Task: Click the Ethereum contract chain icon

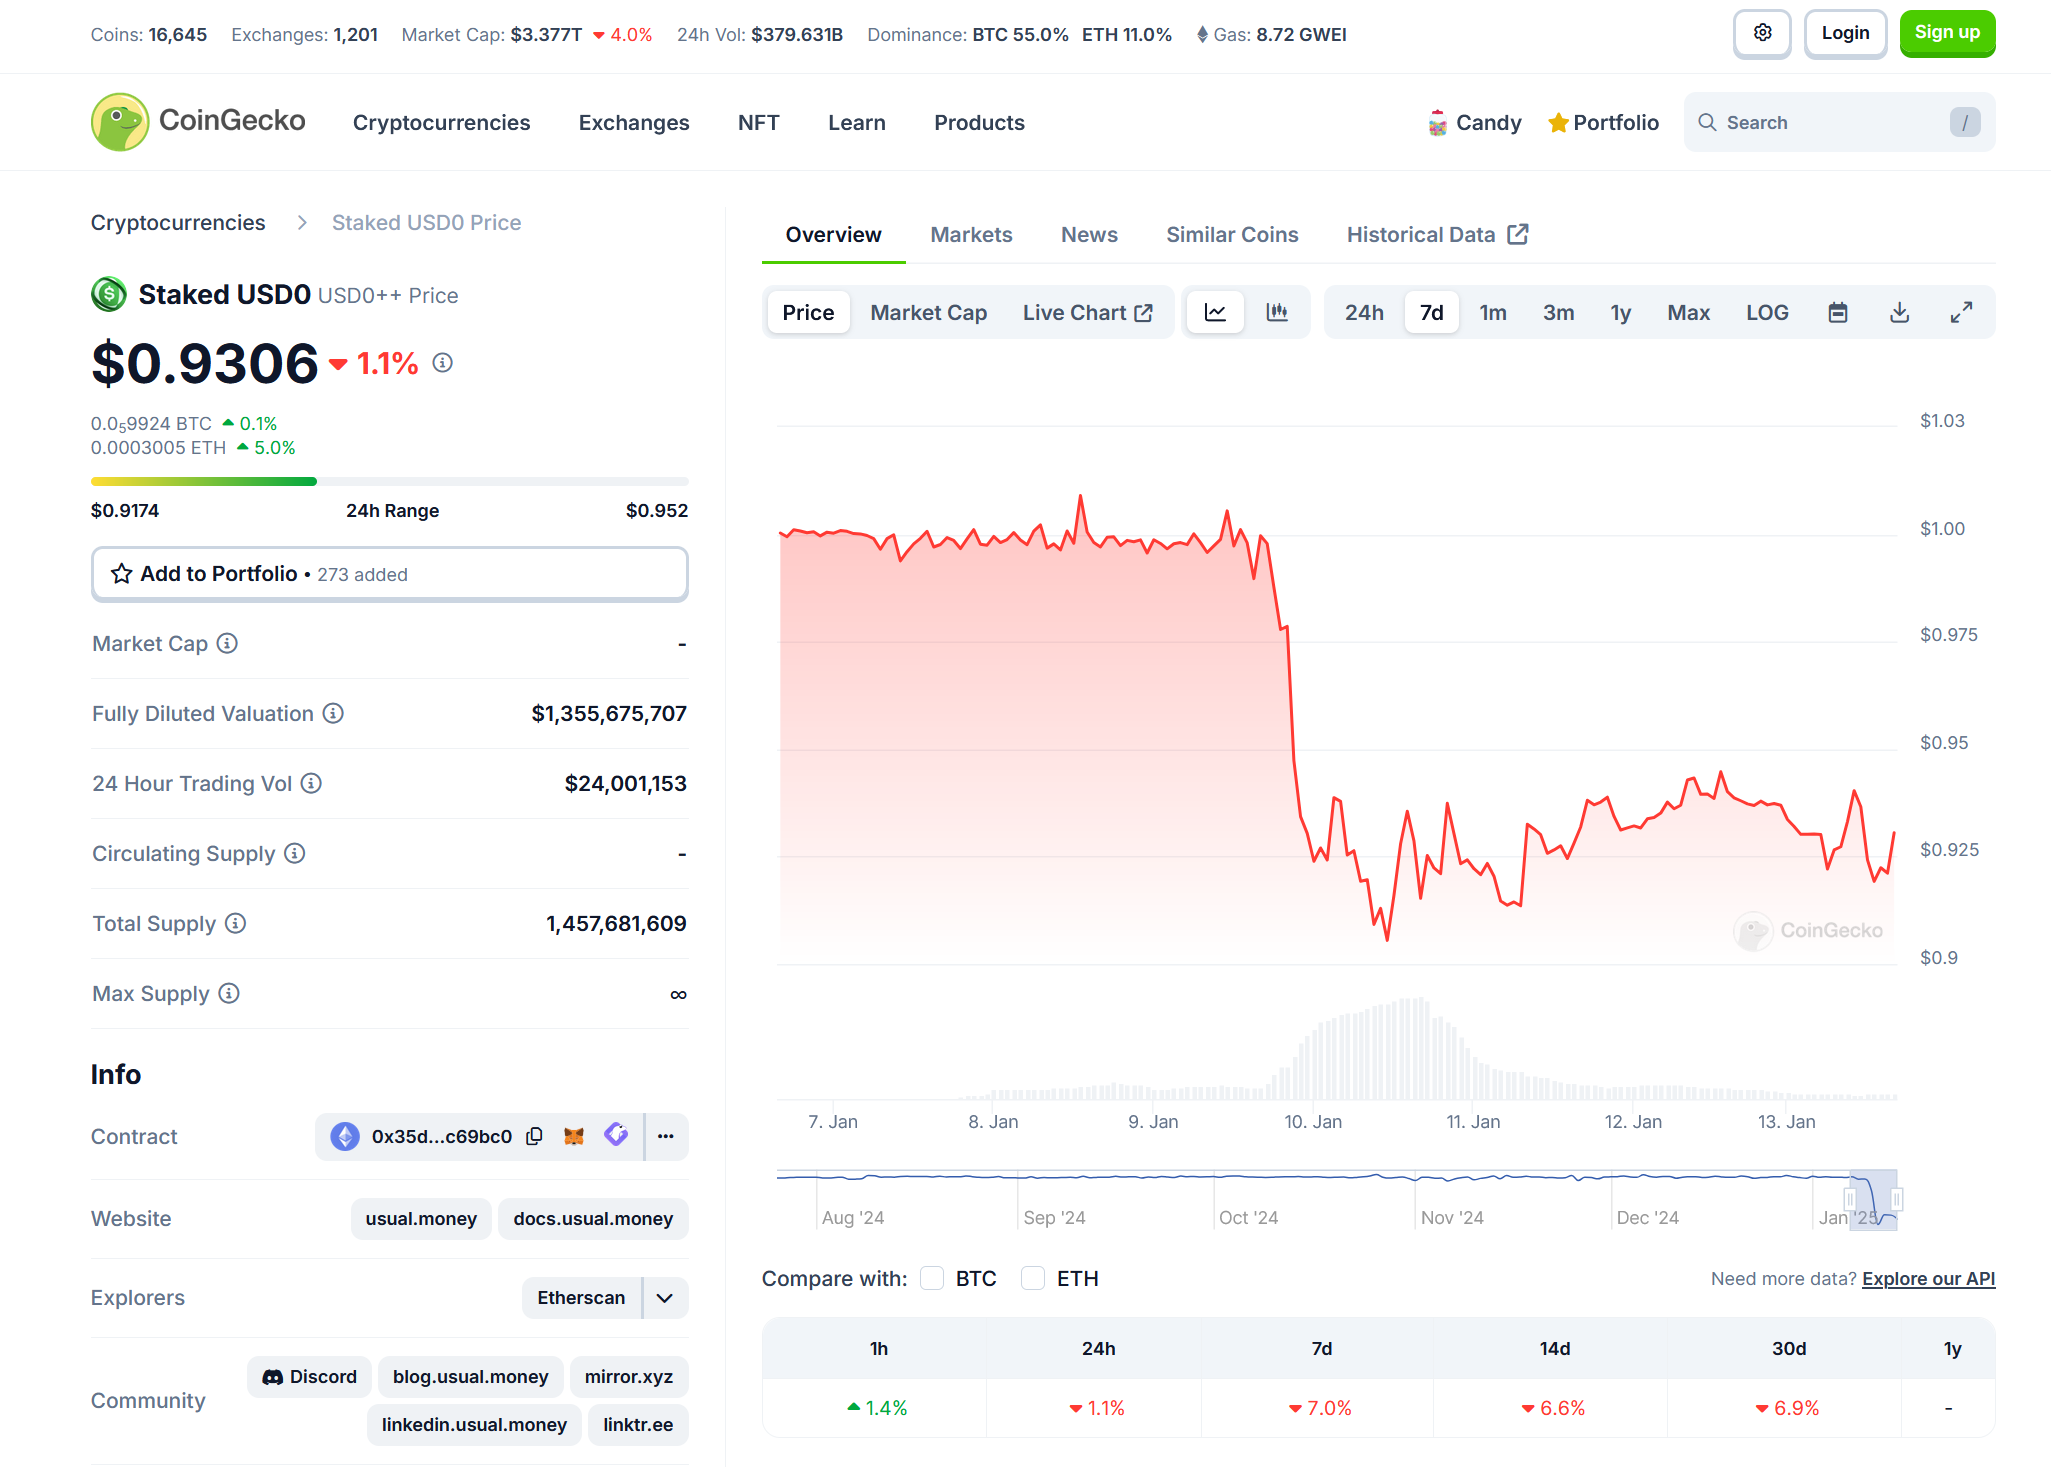Action: pyautogui.click(x=345, y=1136)
